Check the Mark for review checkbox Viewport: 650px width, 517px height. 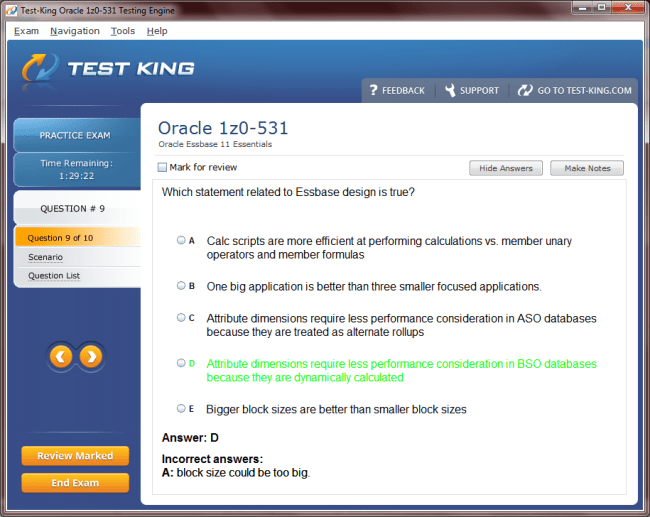coord(162,167)
